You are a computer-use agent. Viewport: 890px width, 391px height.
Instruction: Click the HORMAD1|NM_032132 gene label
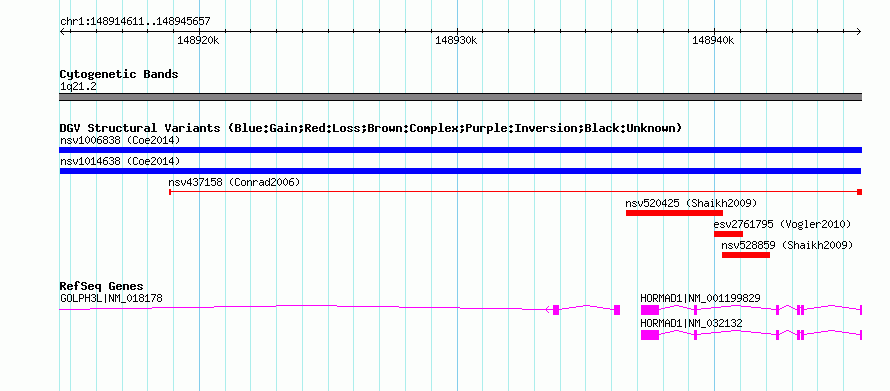(691, 323)
